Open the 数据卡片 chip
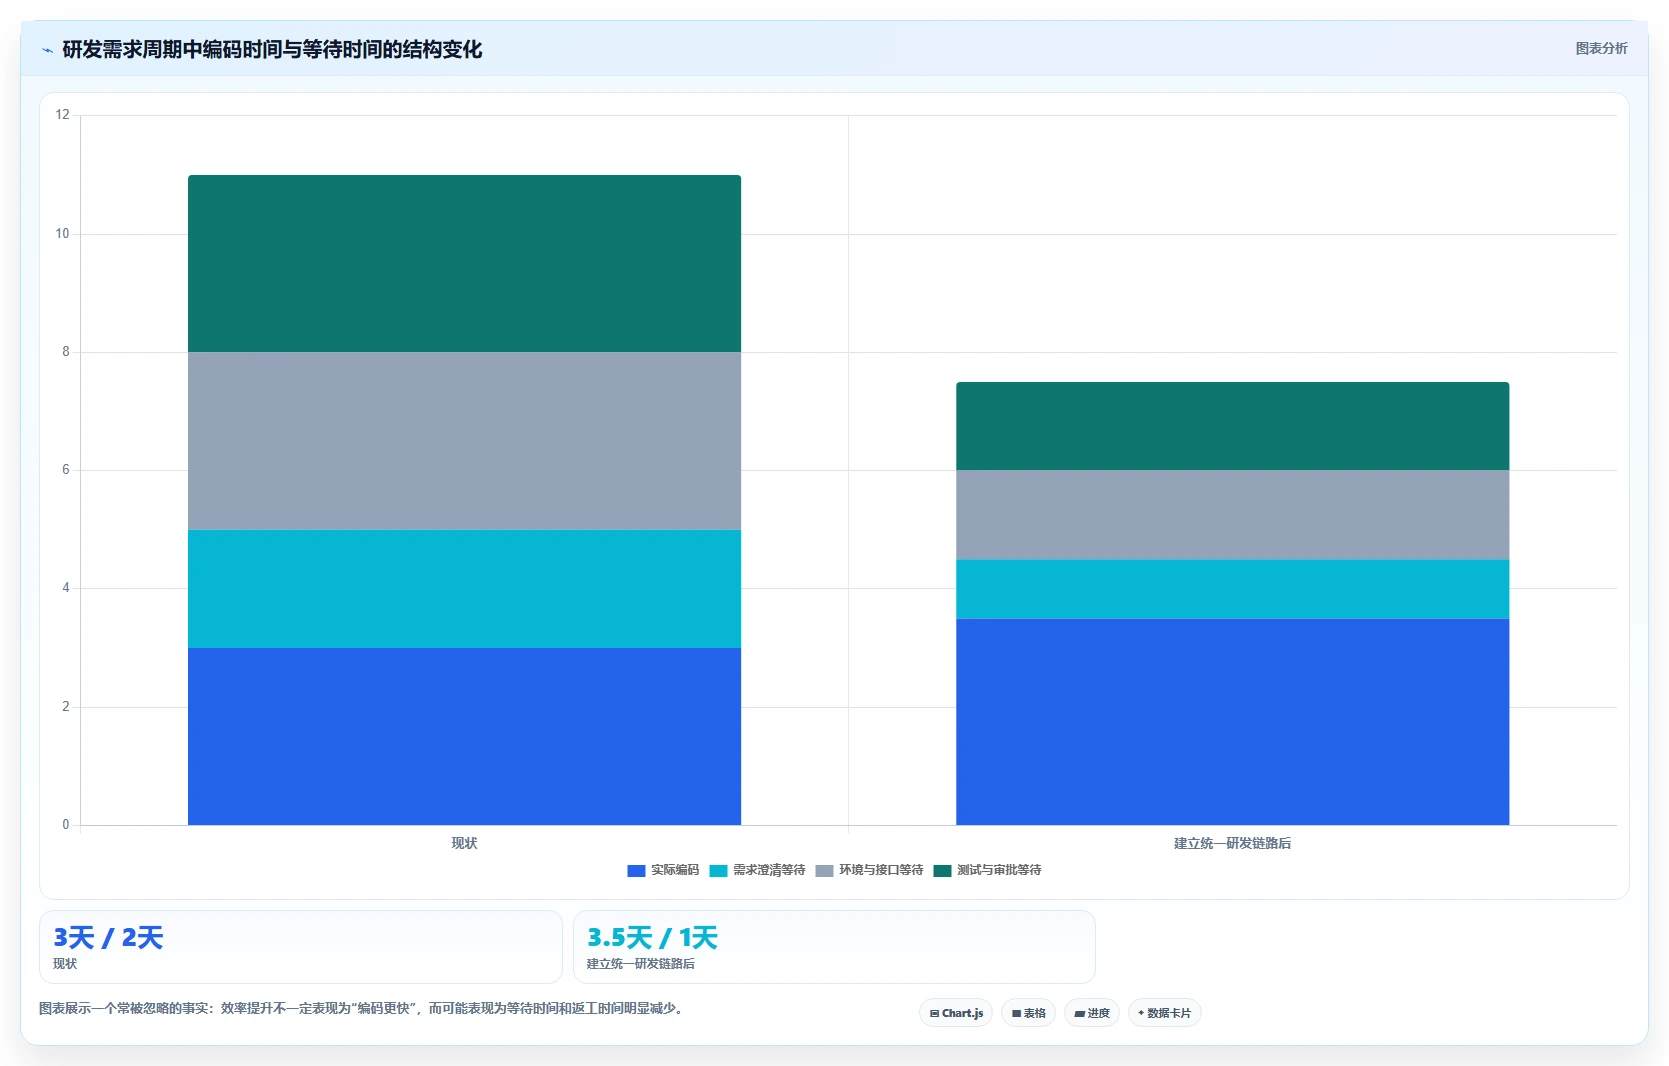The width and height of the screenshot is (1669, 1066). [x=1164, y=1013]
